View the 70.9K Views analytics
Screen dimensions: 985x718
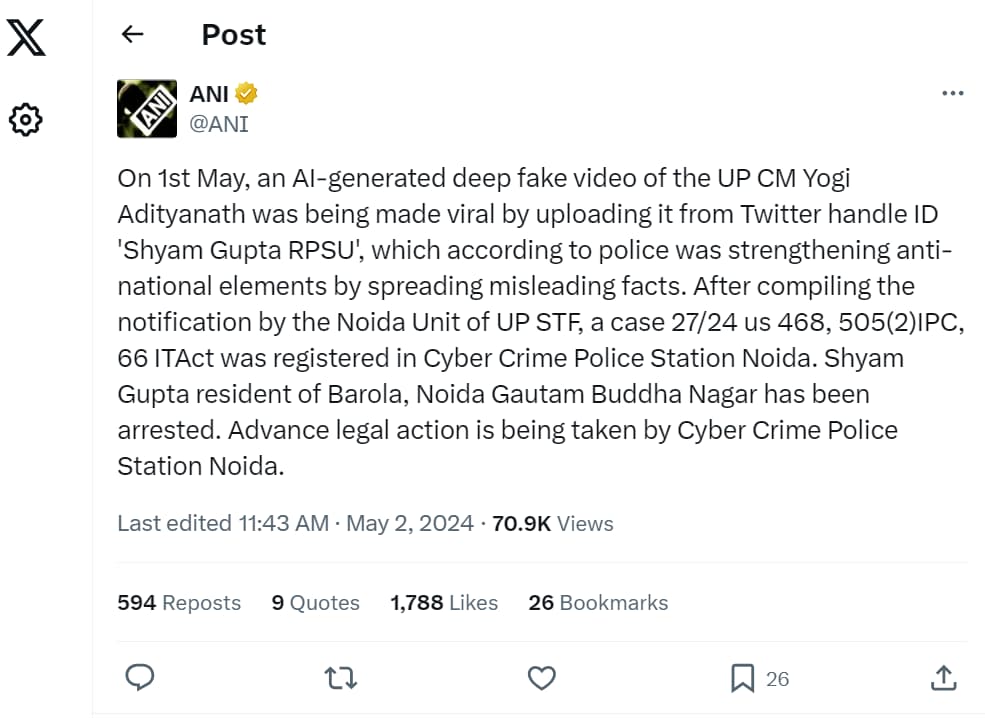click(x=553, y=523)
